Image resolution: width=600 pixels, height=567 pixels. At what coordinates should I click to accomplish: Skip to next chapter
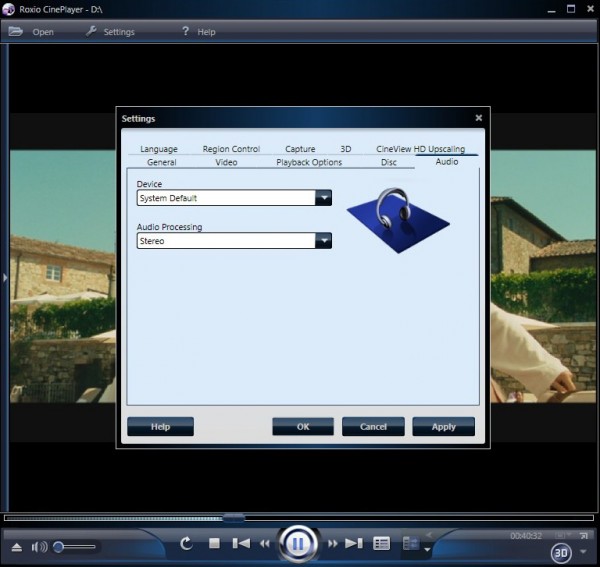pyautogui.click(x=354, y=543)
